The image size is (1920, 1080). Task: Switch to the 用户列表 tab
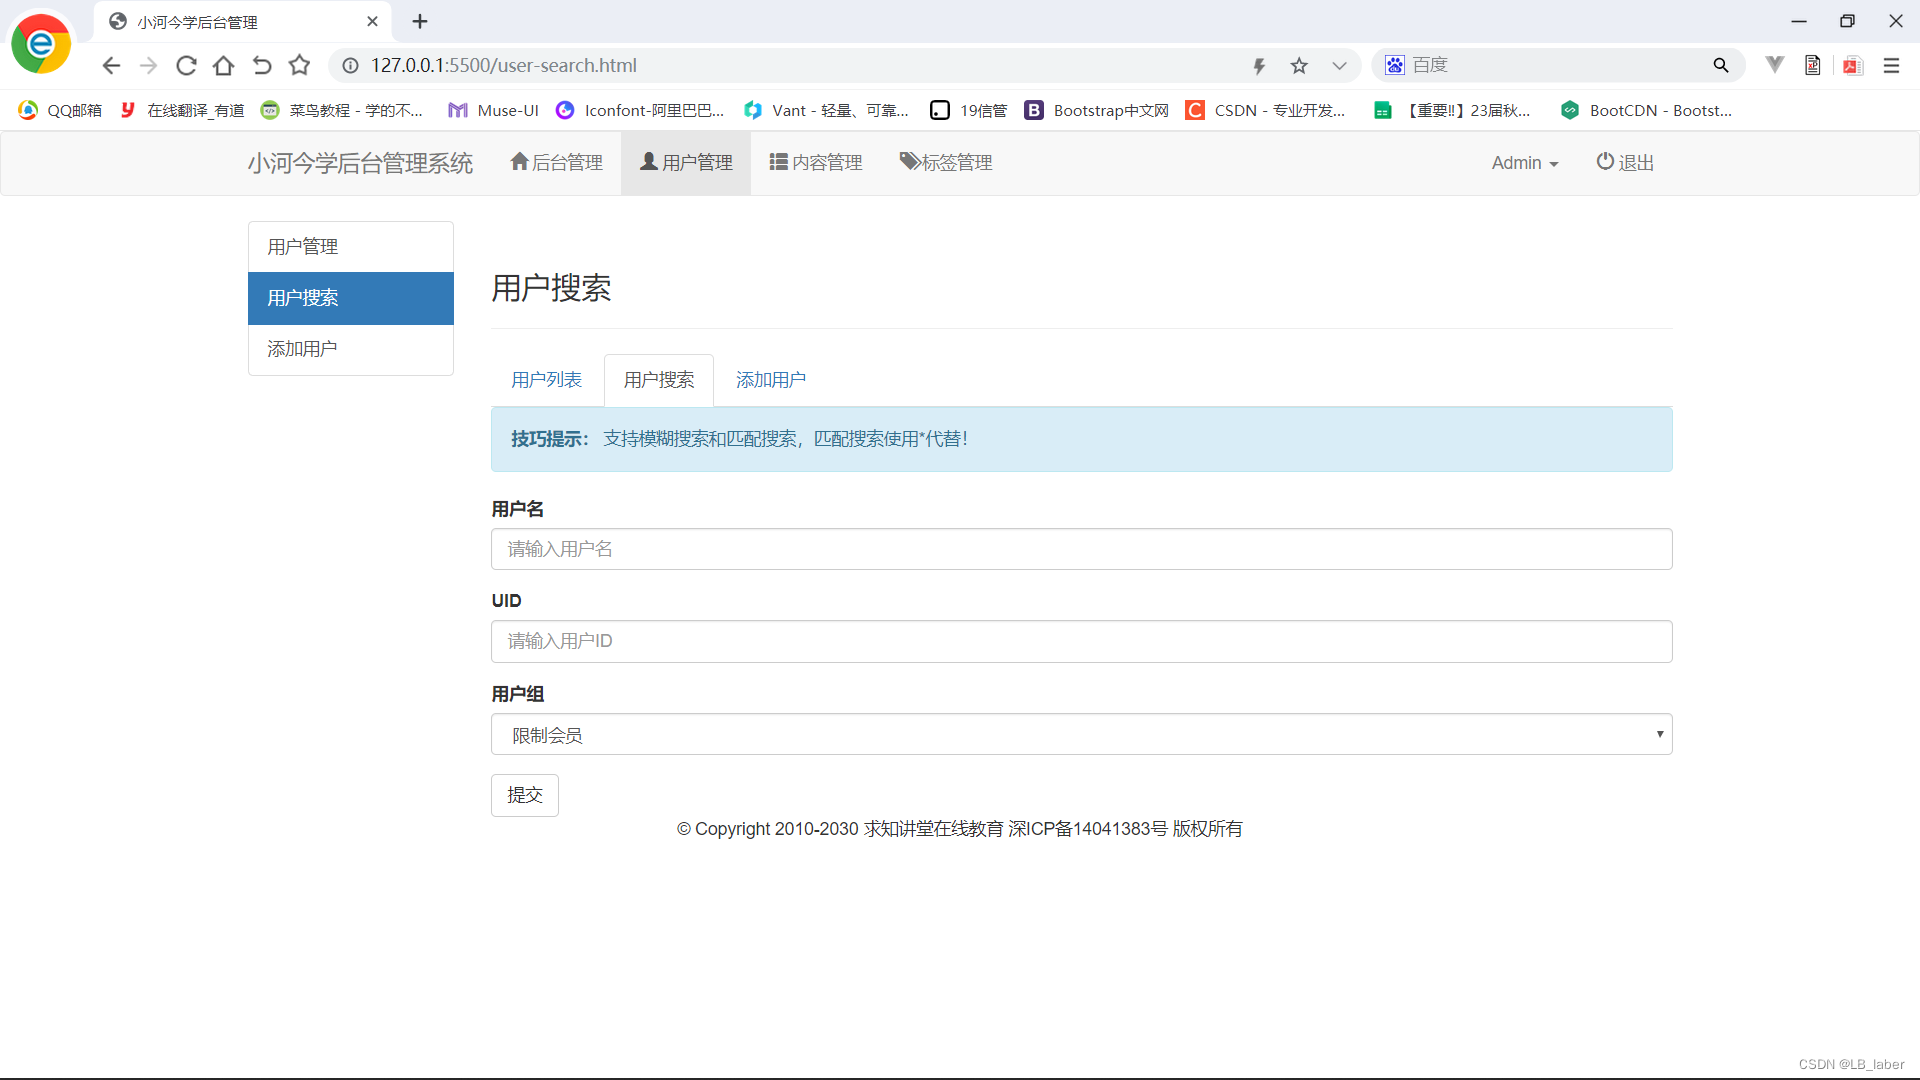[x=546, y=380]
